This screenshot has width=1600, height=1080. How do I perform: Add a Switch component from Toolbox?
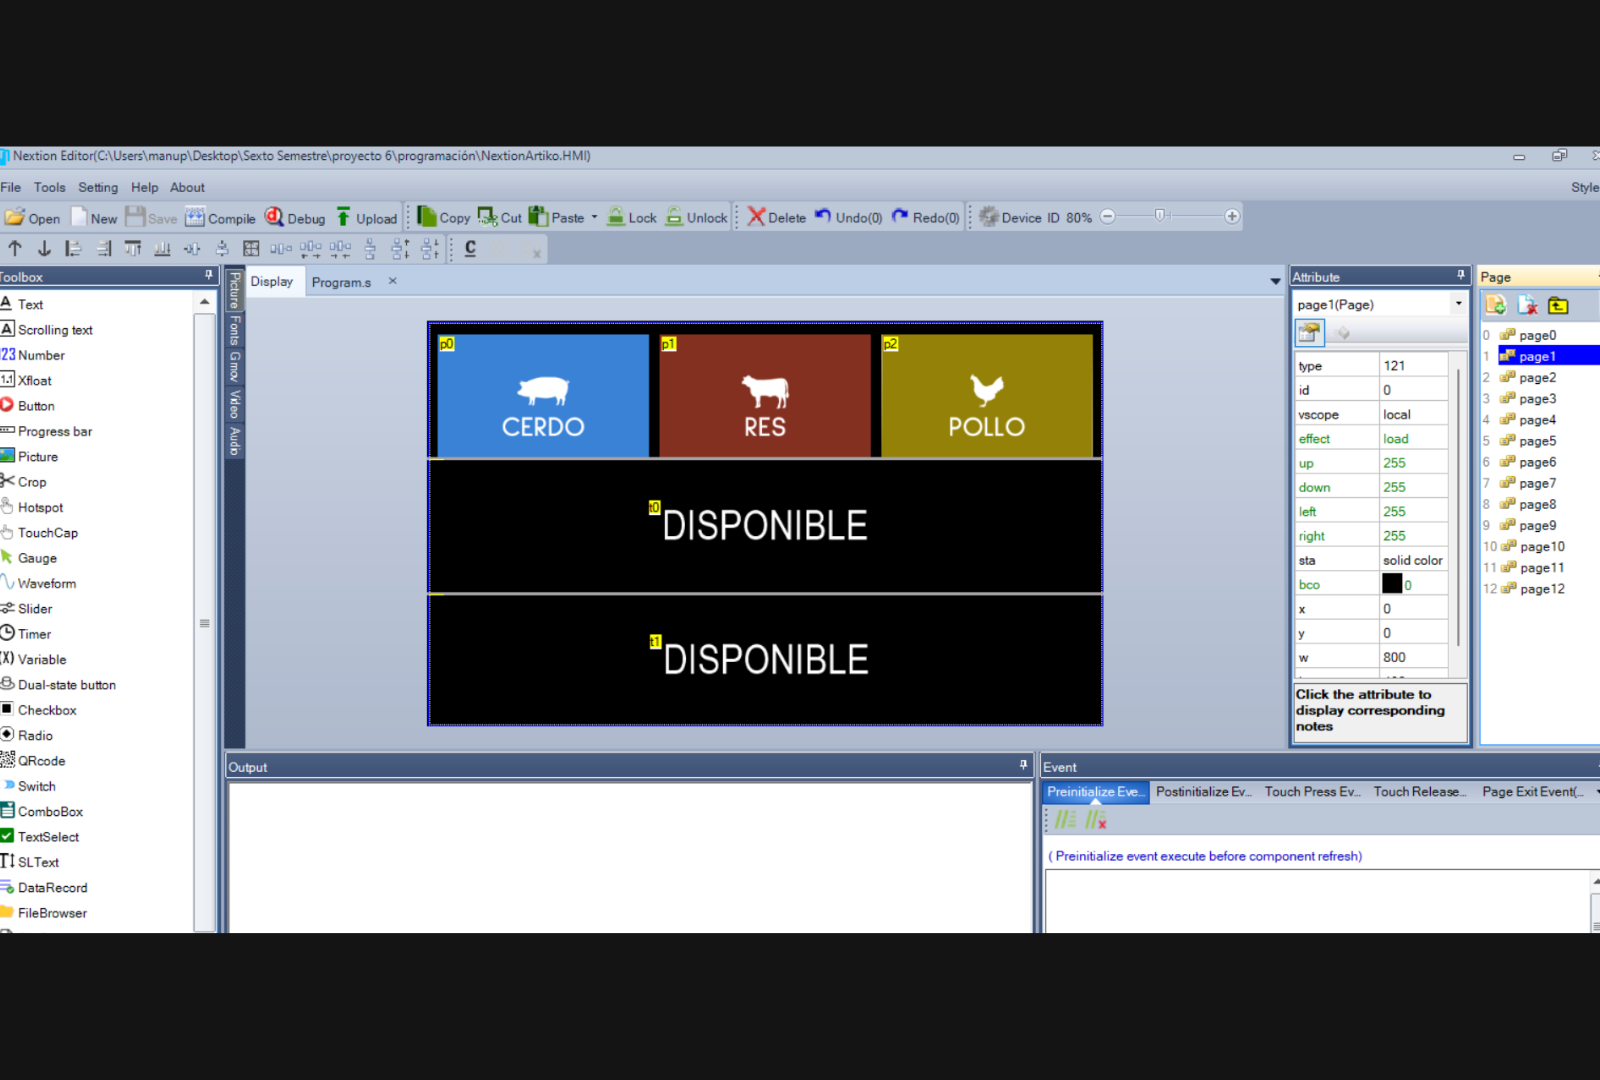click(x=29, y=786)
